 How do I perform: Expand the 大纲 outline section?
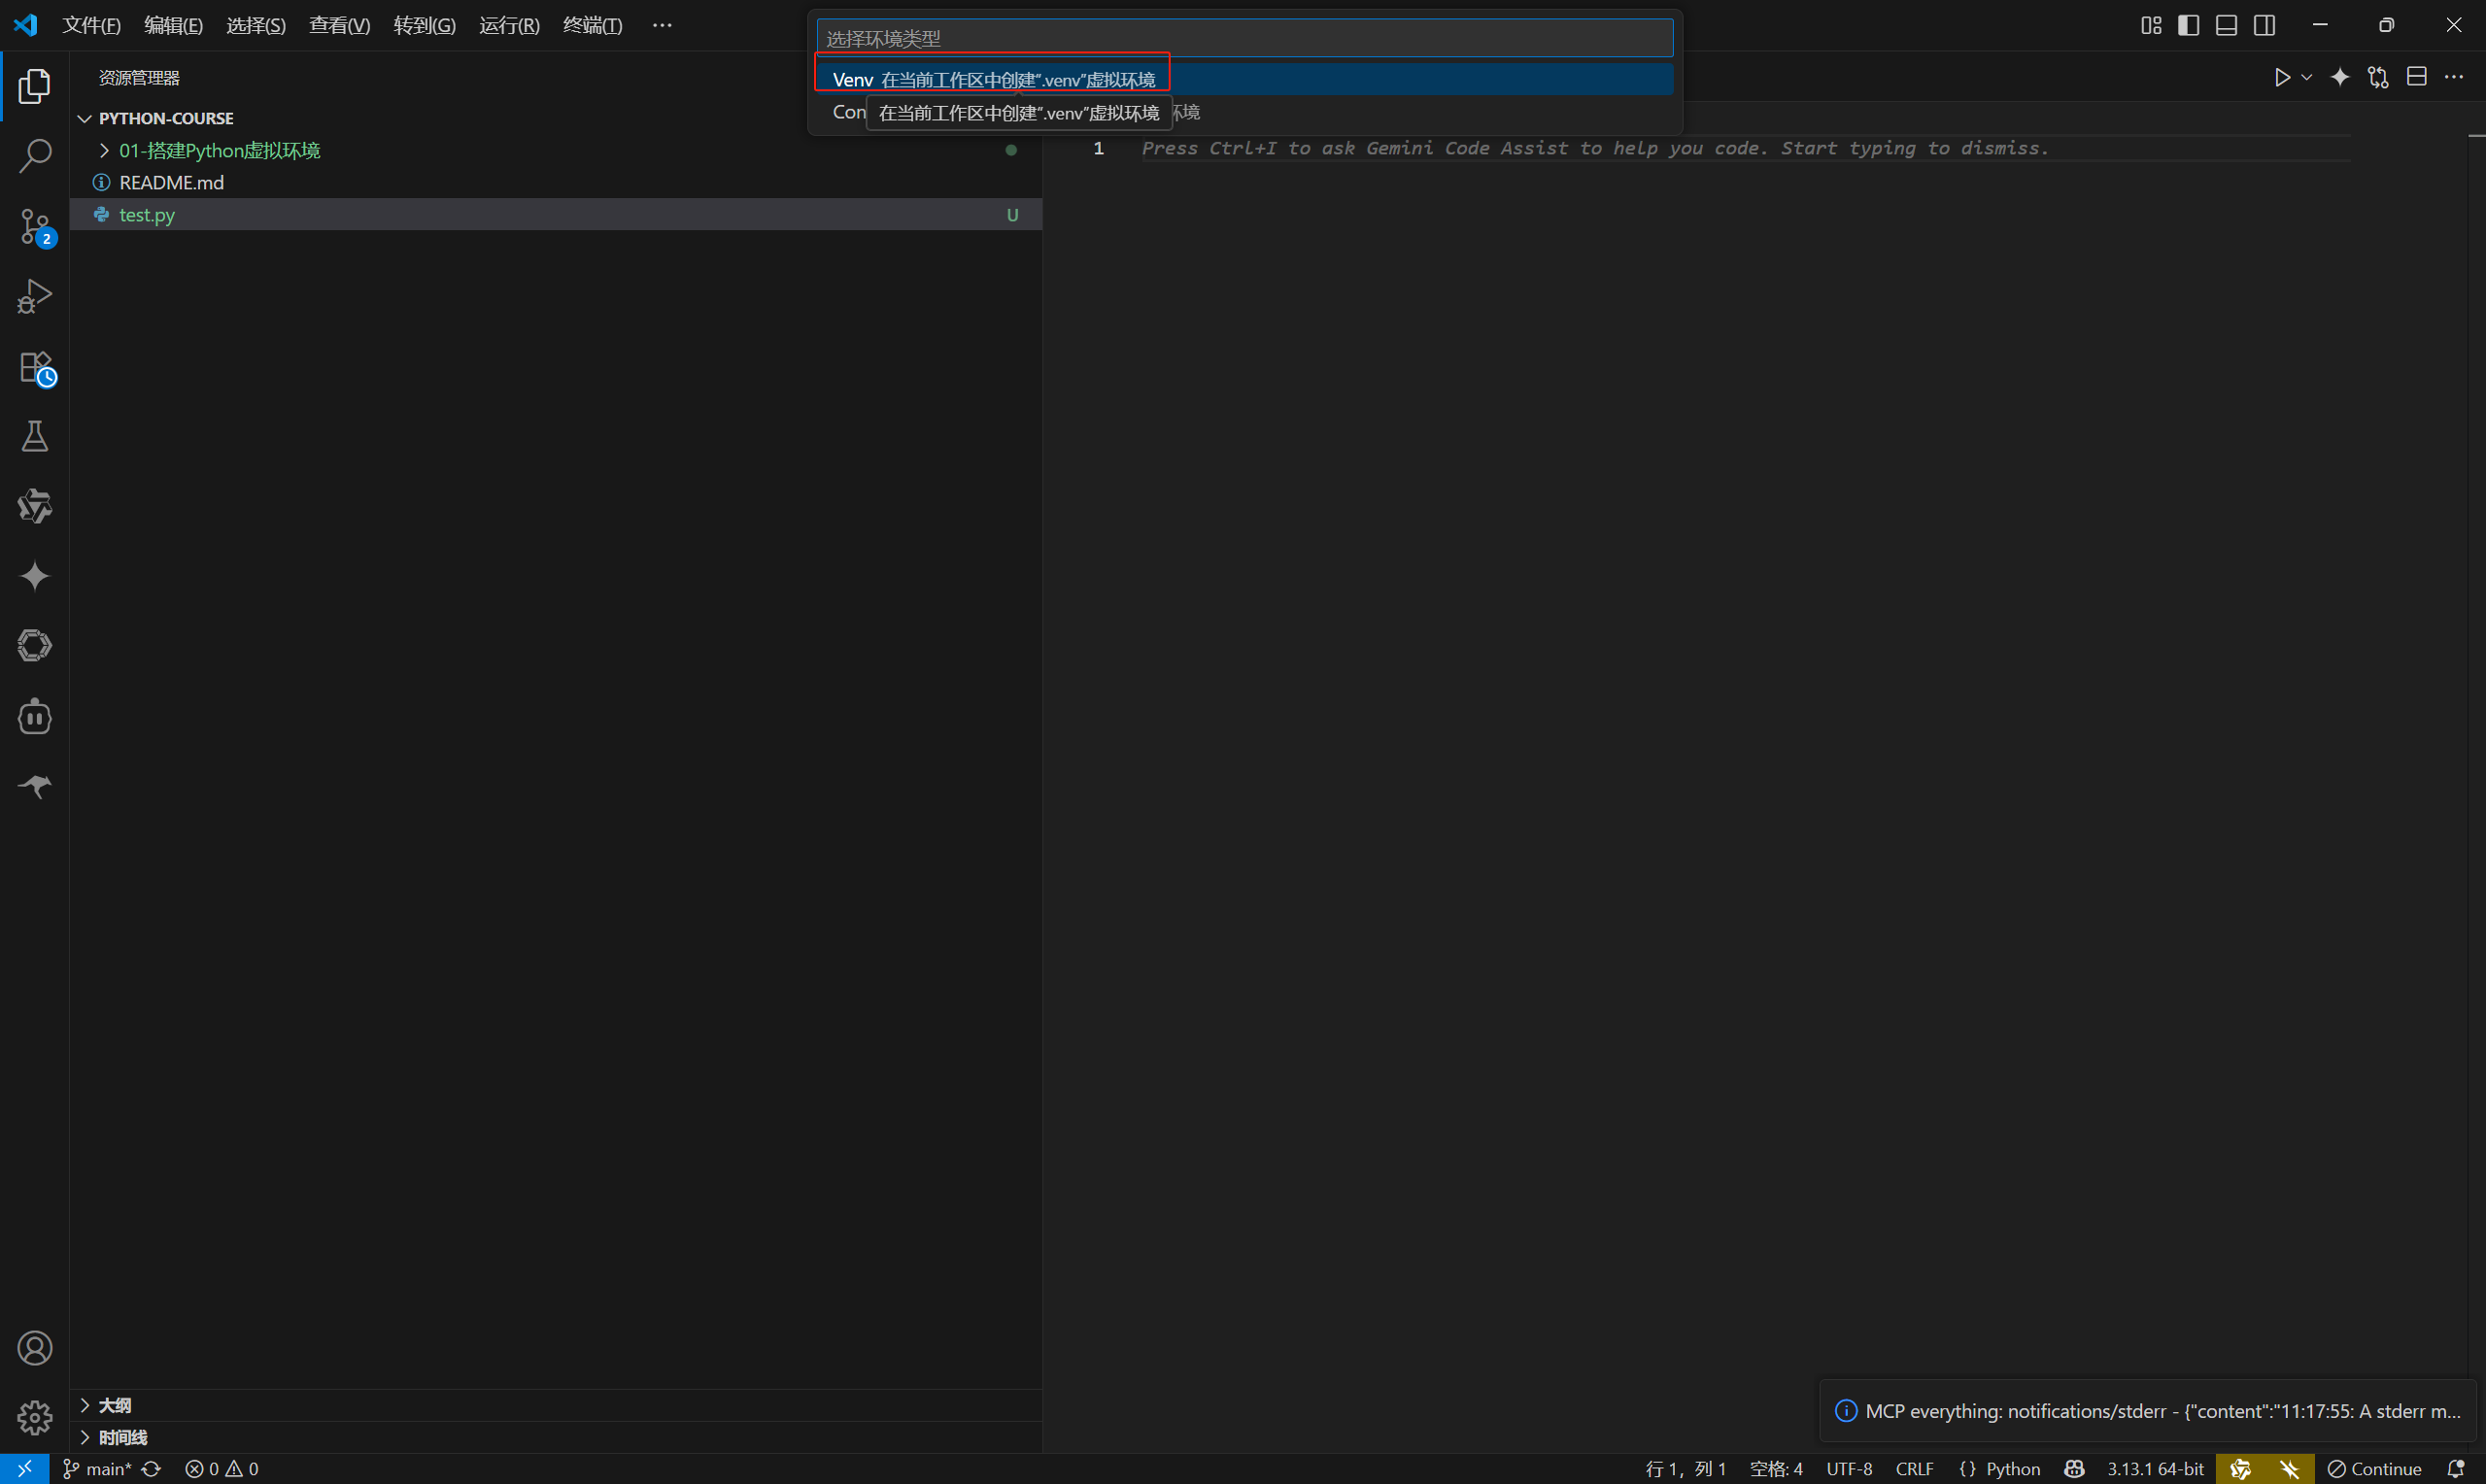[114, 1405]
